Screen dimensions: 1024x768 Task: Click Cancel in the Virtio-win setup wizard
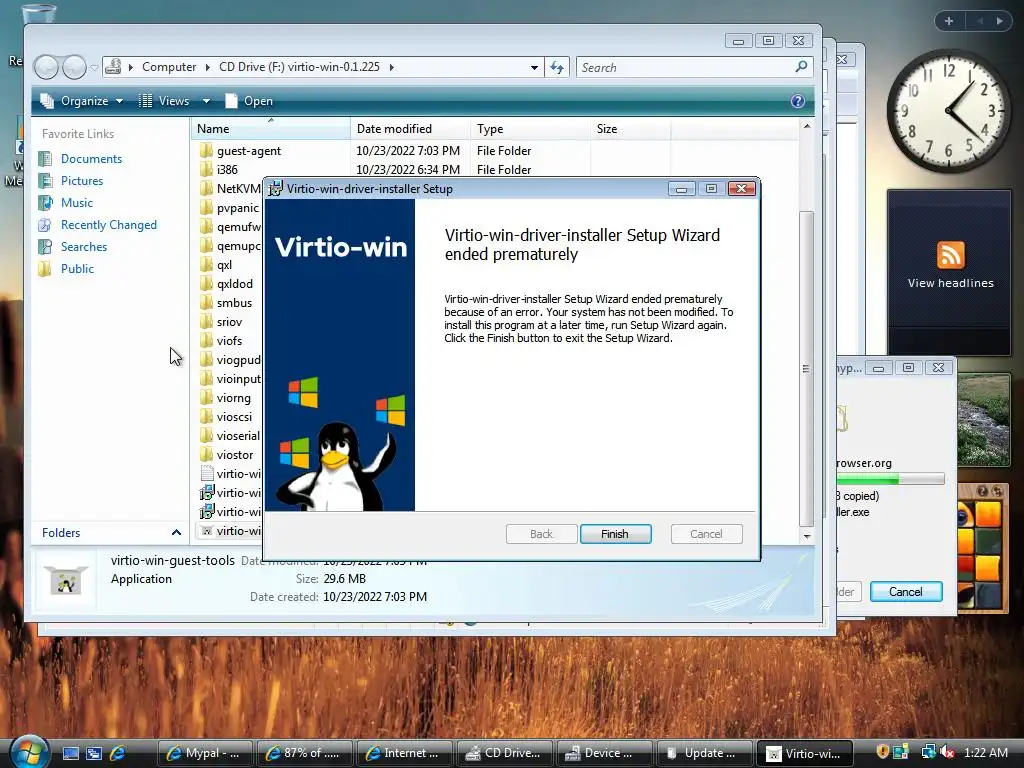tap(707, 534)
